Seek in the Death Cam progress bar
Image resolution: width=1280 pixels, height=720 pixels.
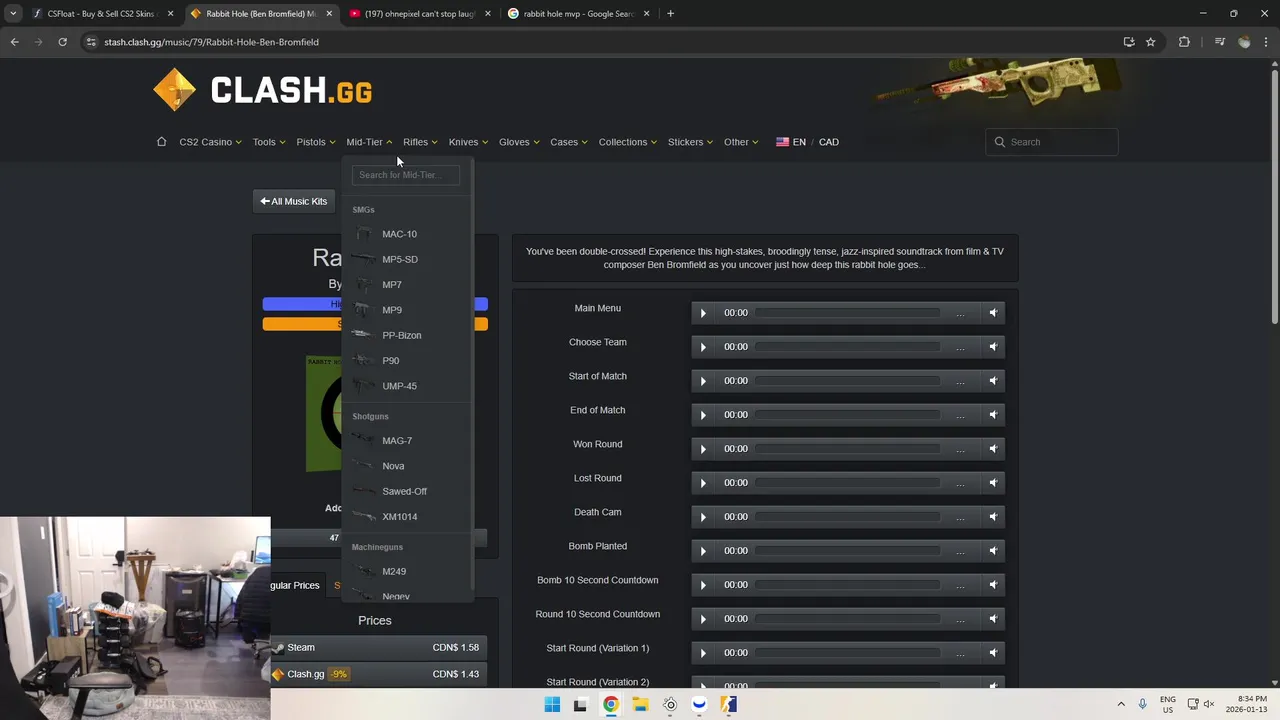click(848, 517)
